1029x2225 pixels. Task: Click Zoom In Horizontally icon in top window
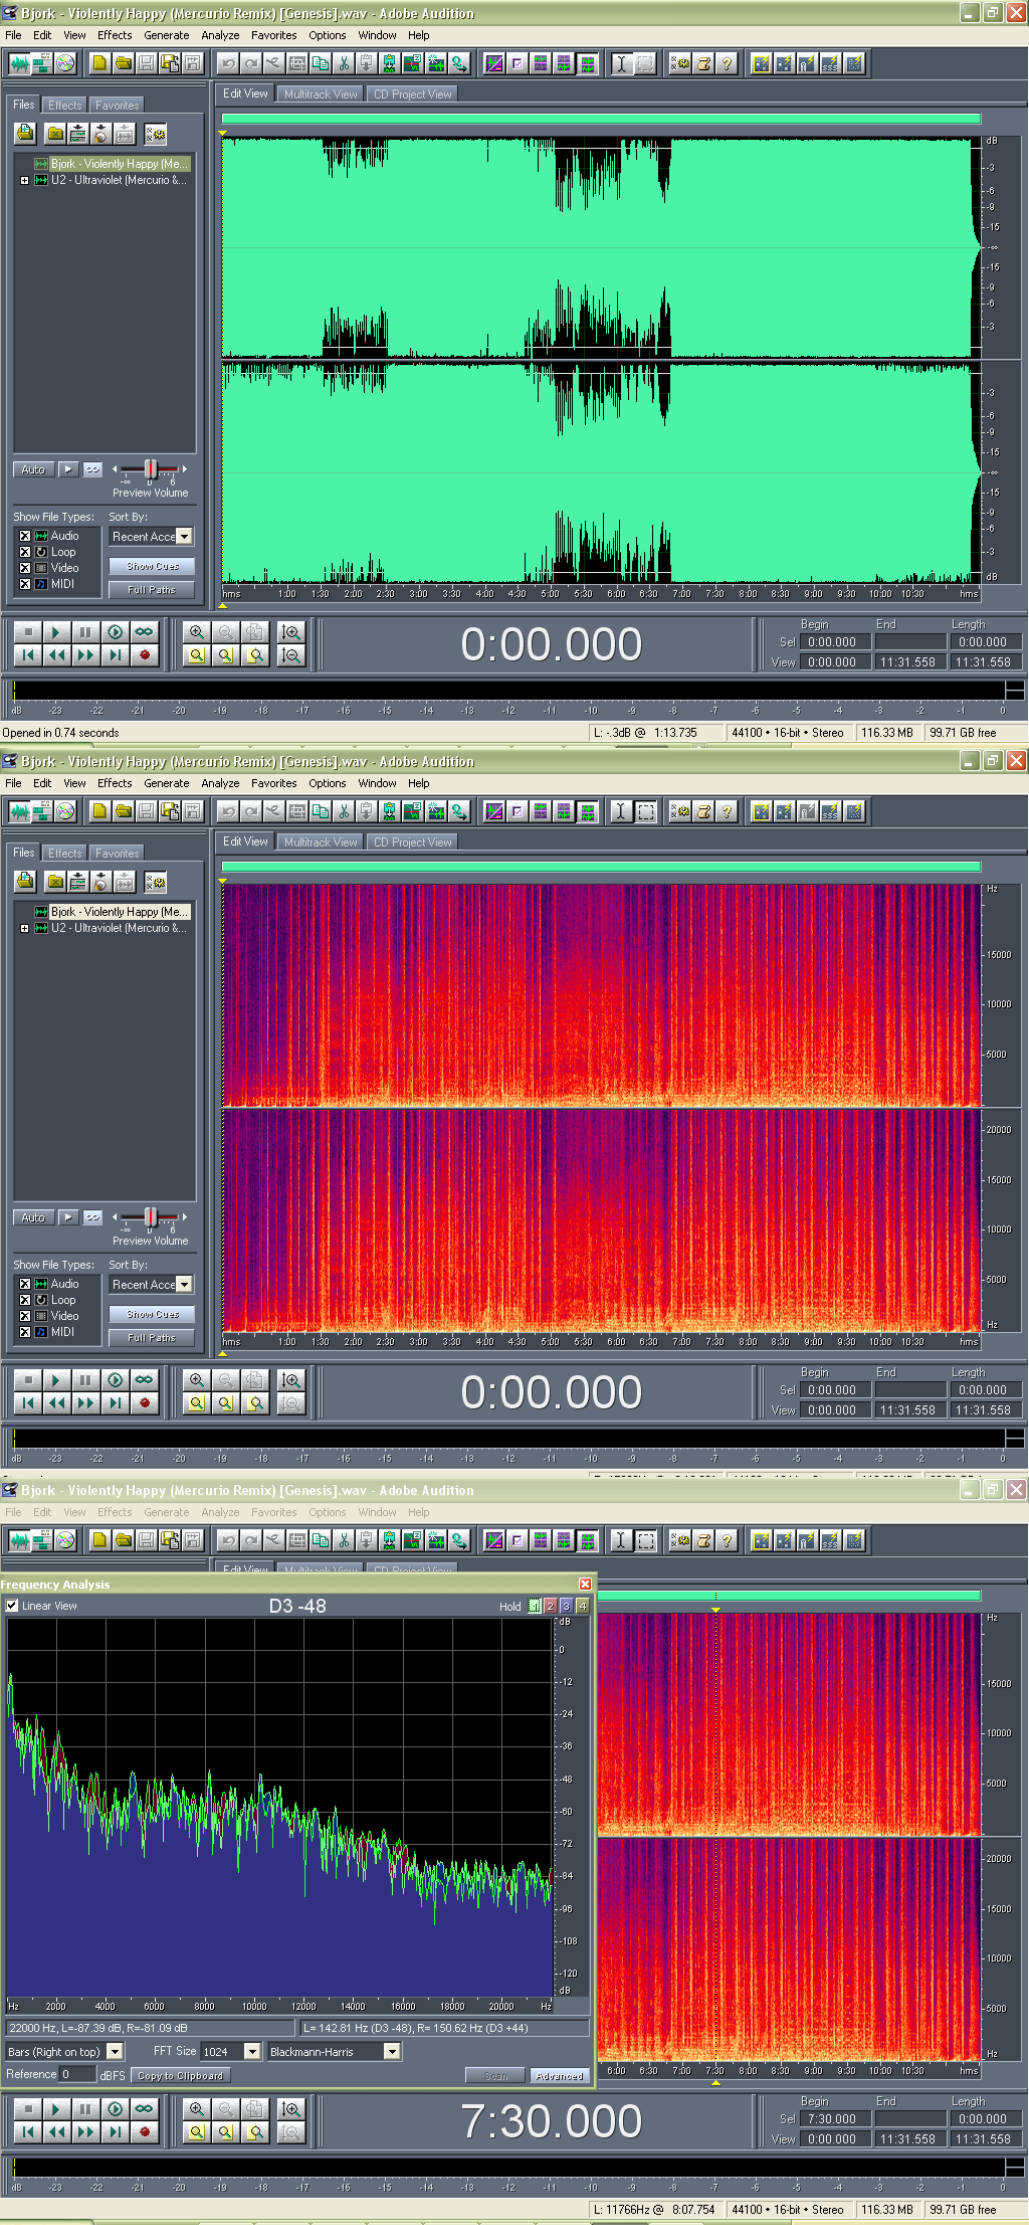pyautogui.click(x=197, y=632)
